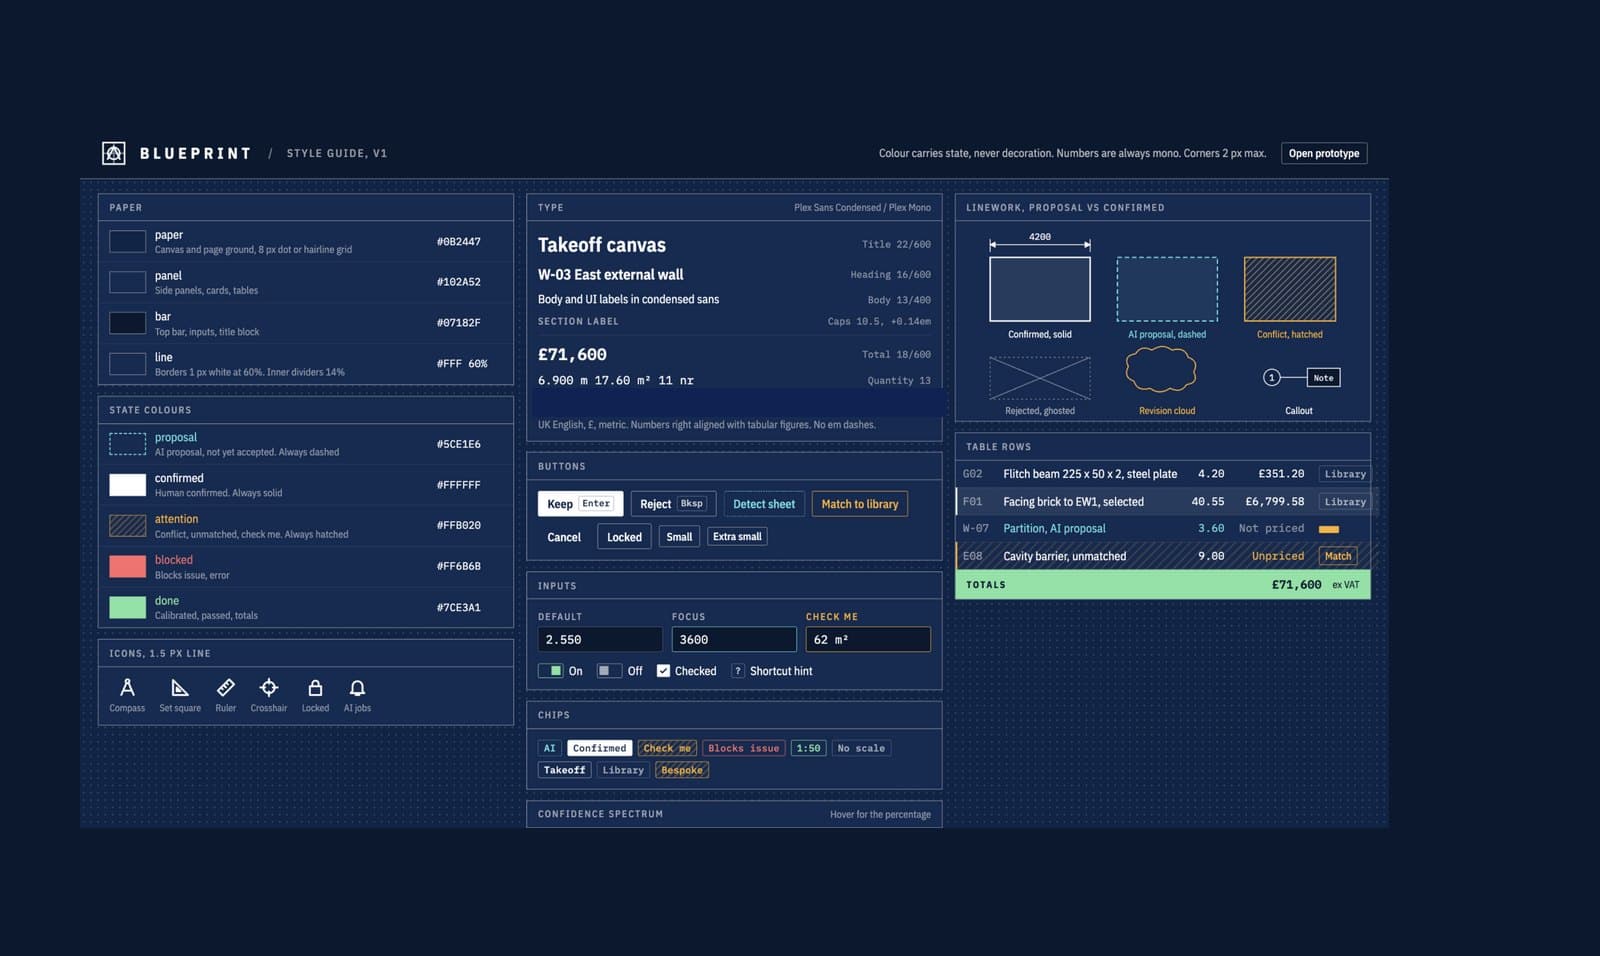Click the Rejected, ghosted crossed box
Screen dimensions: 1600x956
coord(1040,378)
